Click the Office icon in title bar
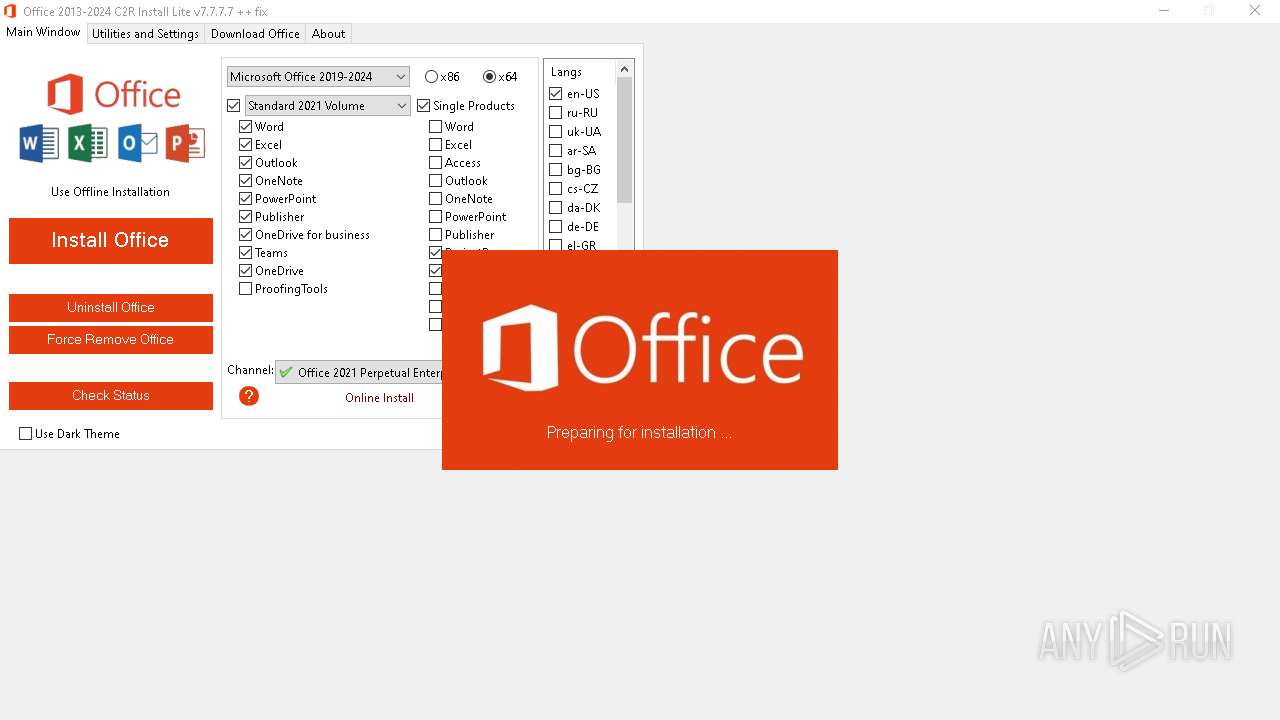1280x720 pixels. pos(10,11)
